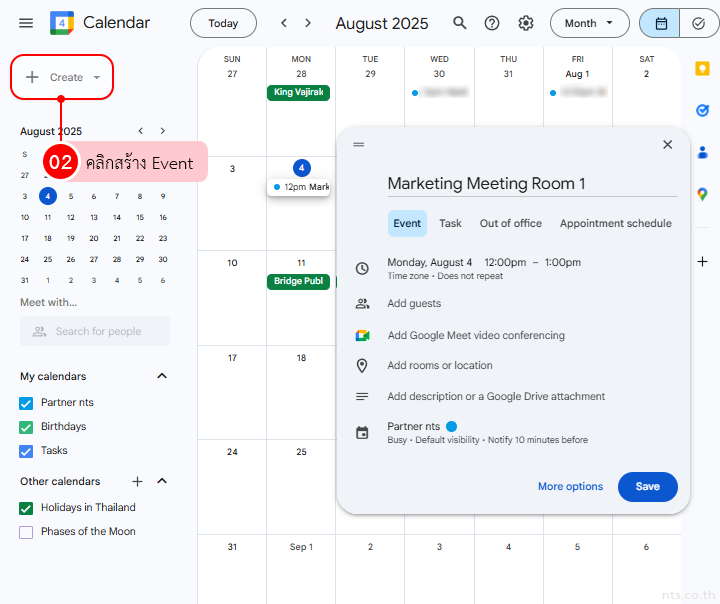Viewport: 720px width, 604px height.
Task: Click the location pin icon
Action: pyautogui.click(x=362, y=366)
